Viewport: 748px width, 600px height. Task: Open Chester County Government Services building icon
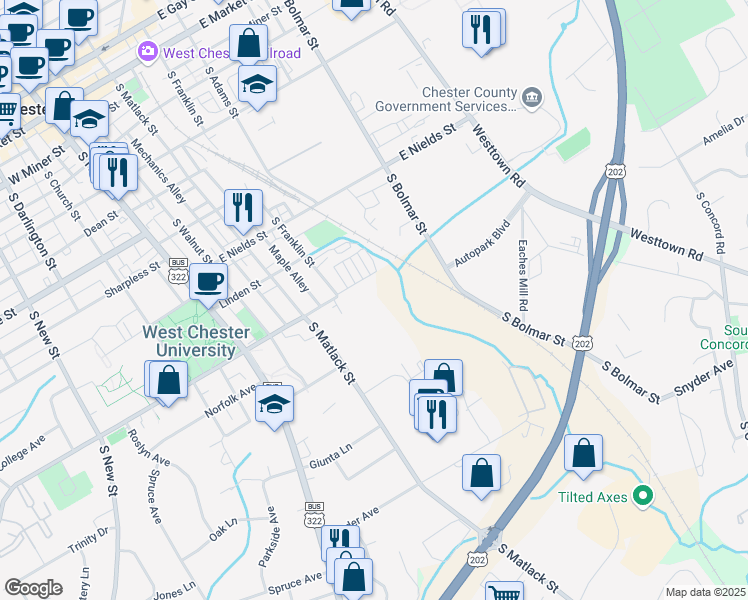tap(532, 98)
